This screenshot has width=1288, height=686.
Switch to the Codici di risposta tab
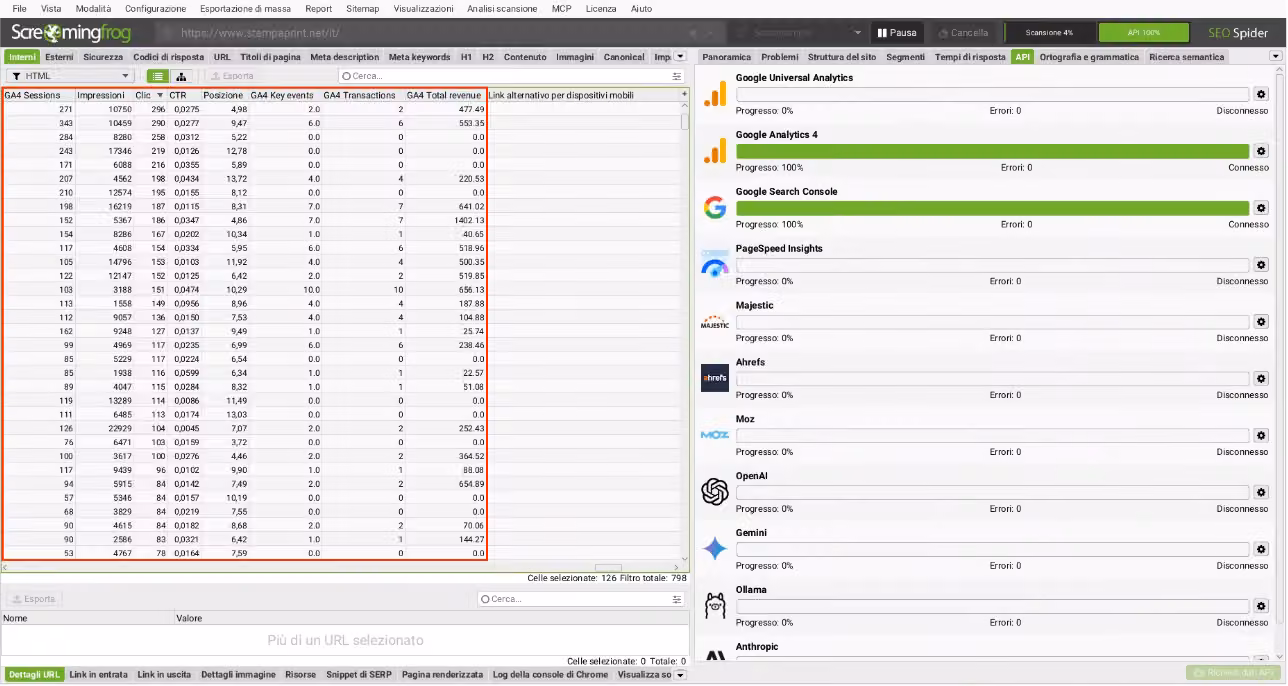click(168, 57)
